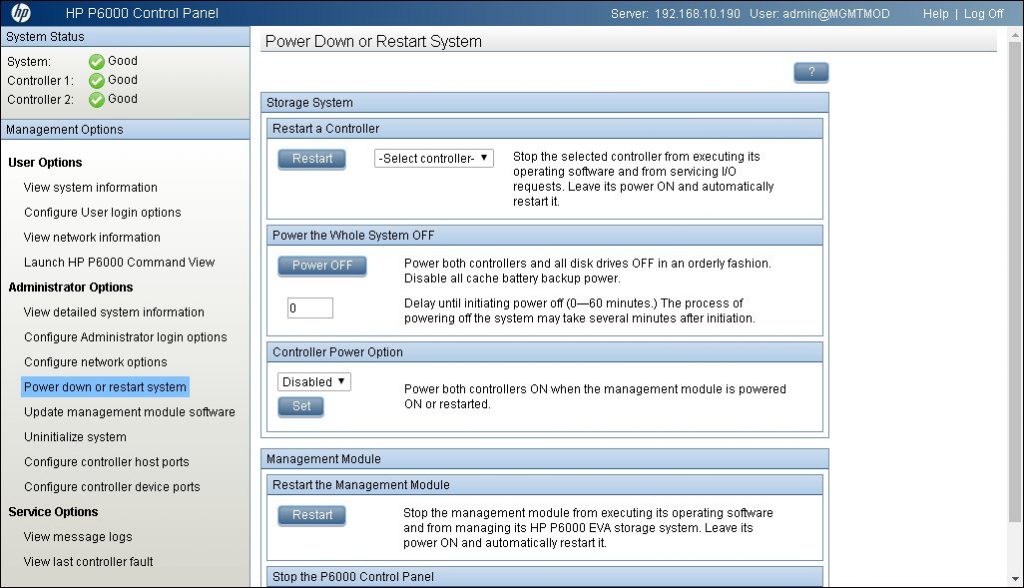Click the Server 192.168.10.190 text
The height and width of the screenshot is (588, 1024).
[675, 13]
